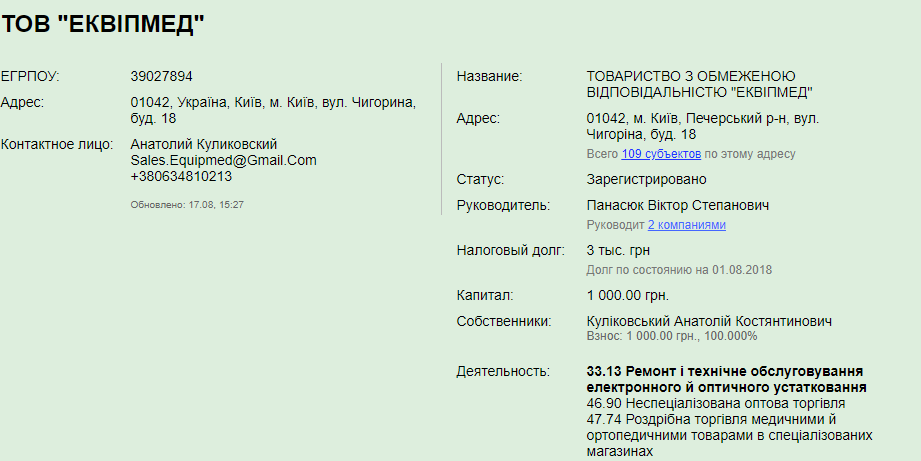Click contact name Анатолий Куликовский

click(204, 144)
